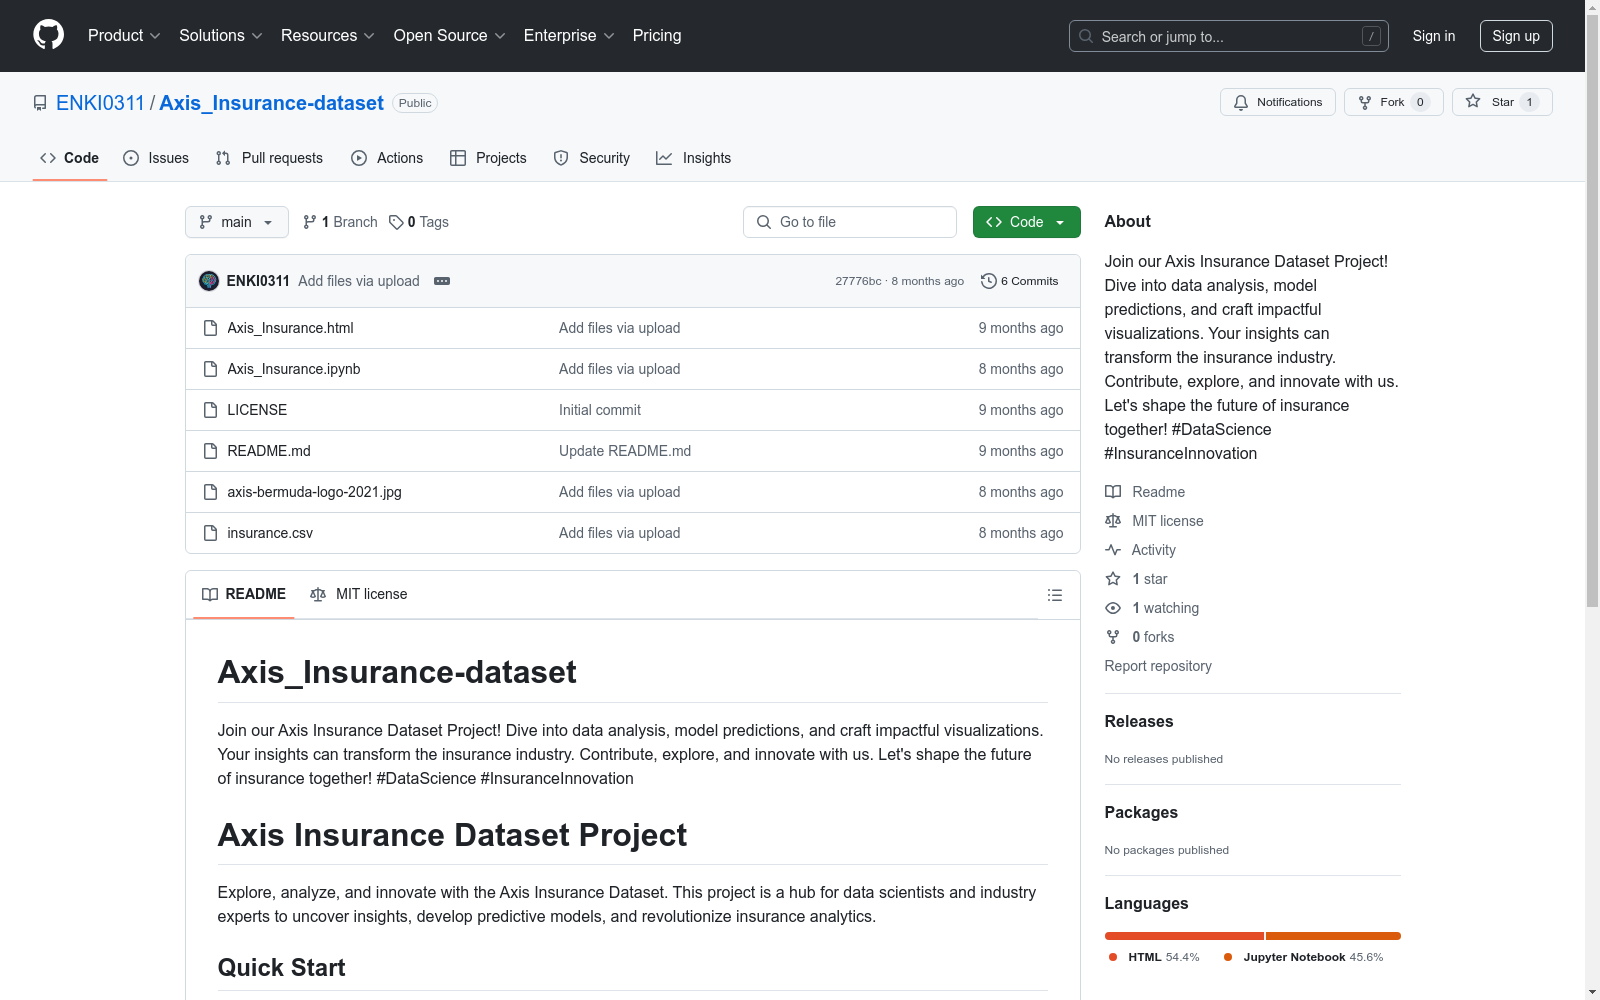
Task: Open the README.md file
Action: [269, 451]
